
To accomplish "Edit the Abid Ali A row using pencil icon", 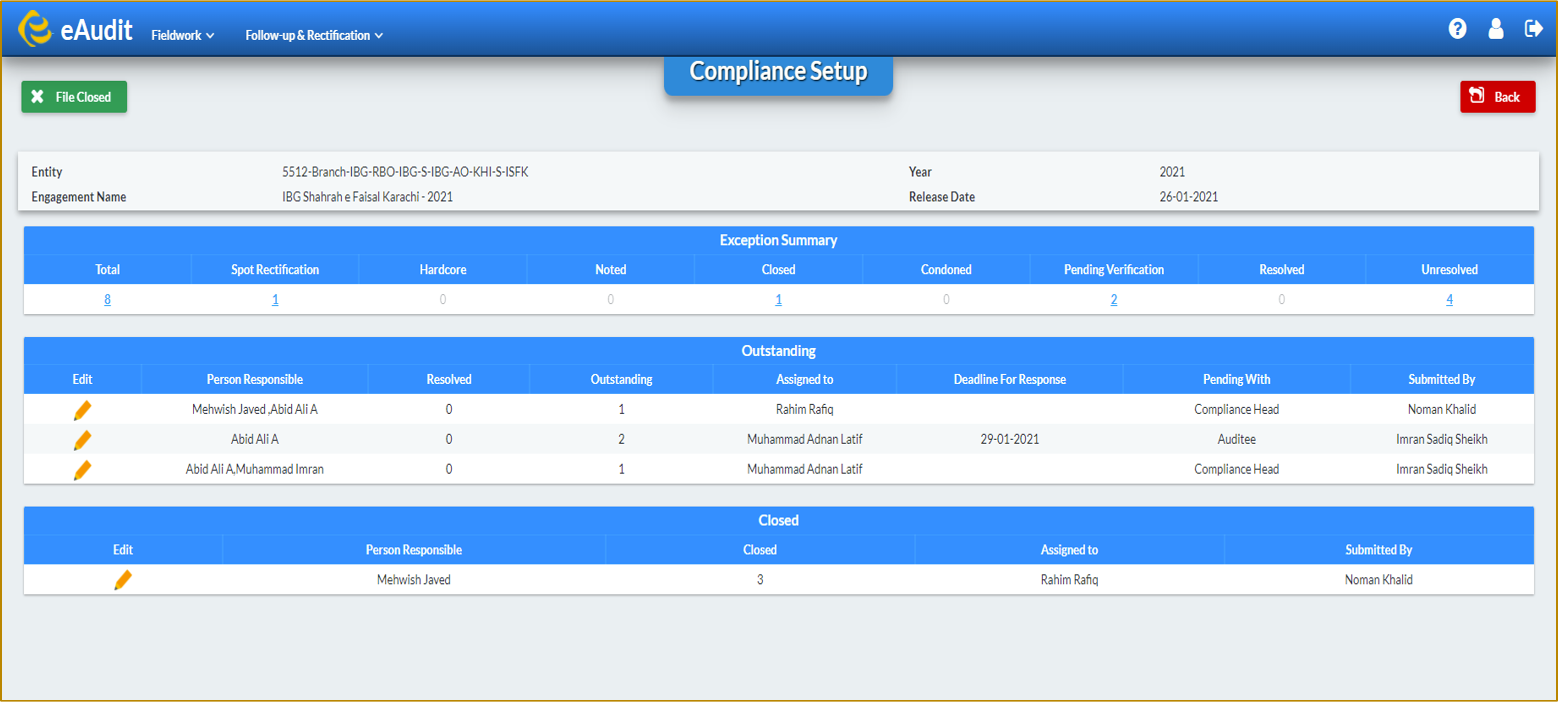I will tap(83, 439).
